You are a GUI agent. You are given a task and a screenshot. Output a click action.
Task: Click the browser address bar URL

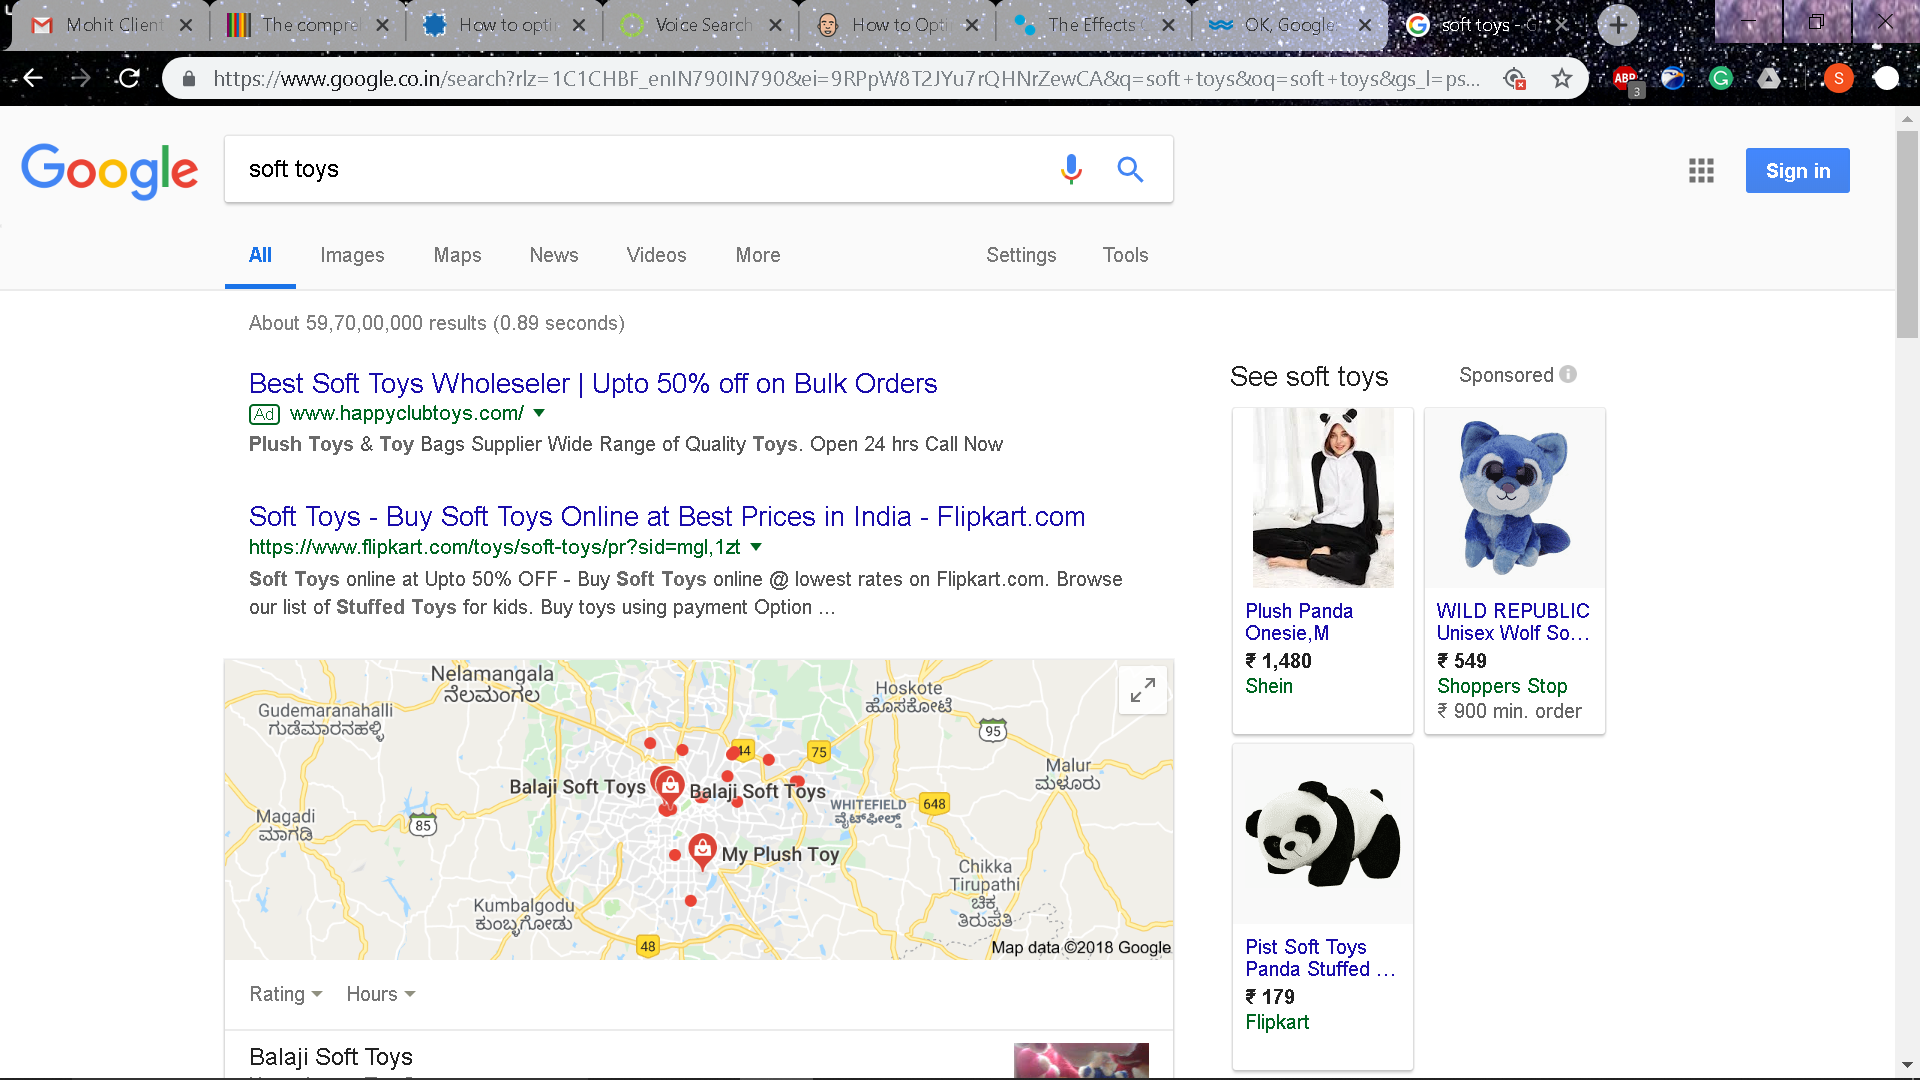(846, 78)
